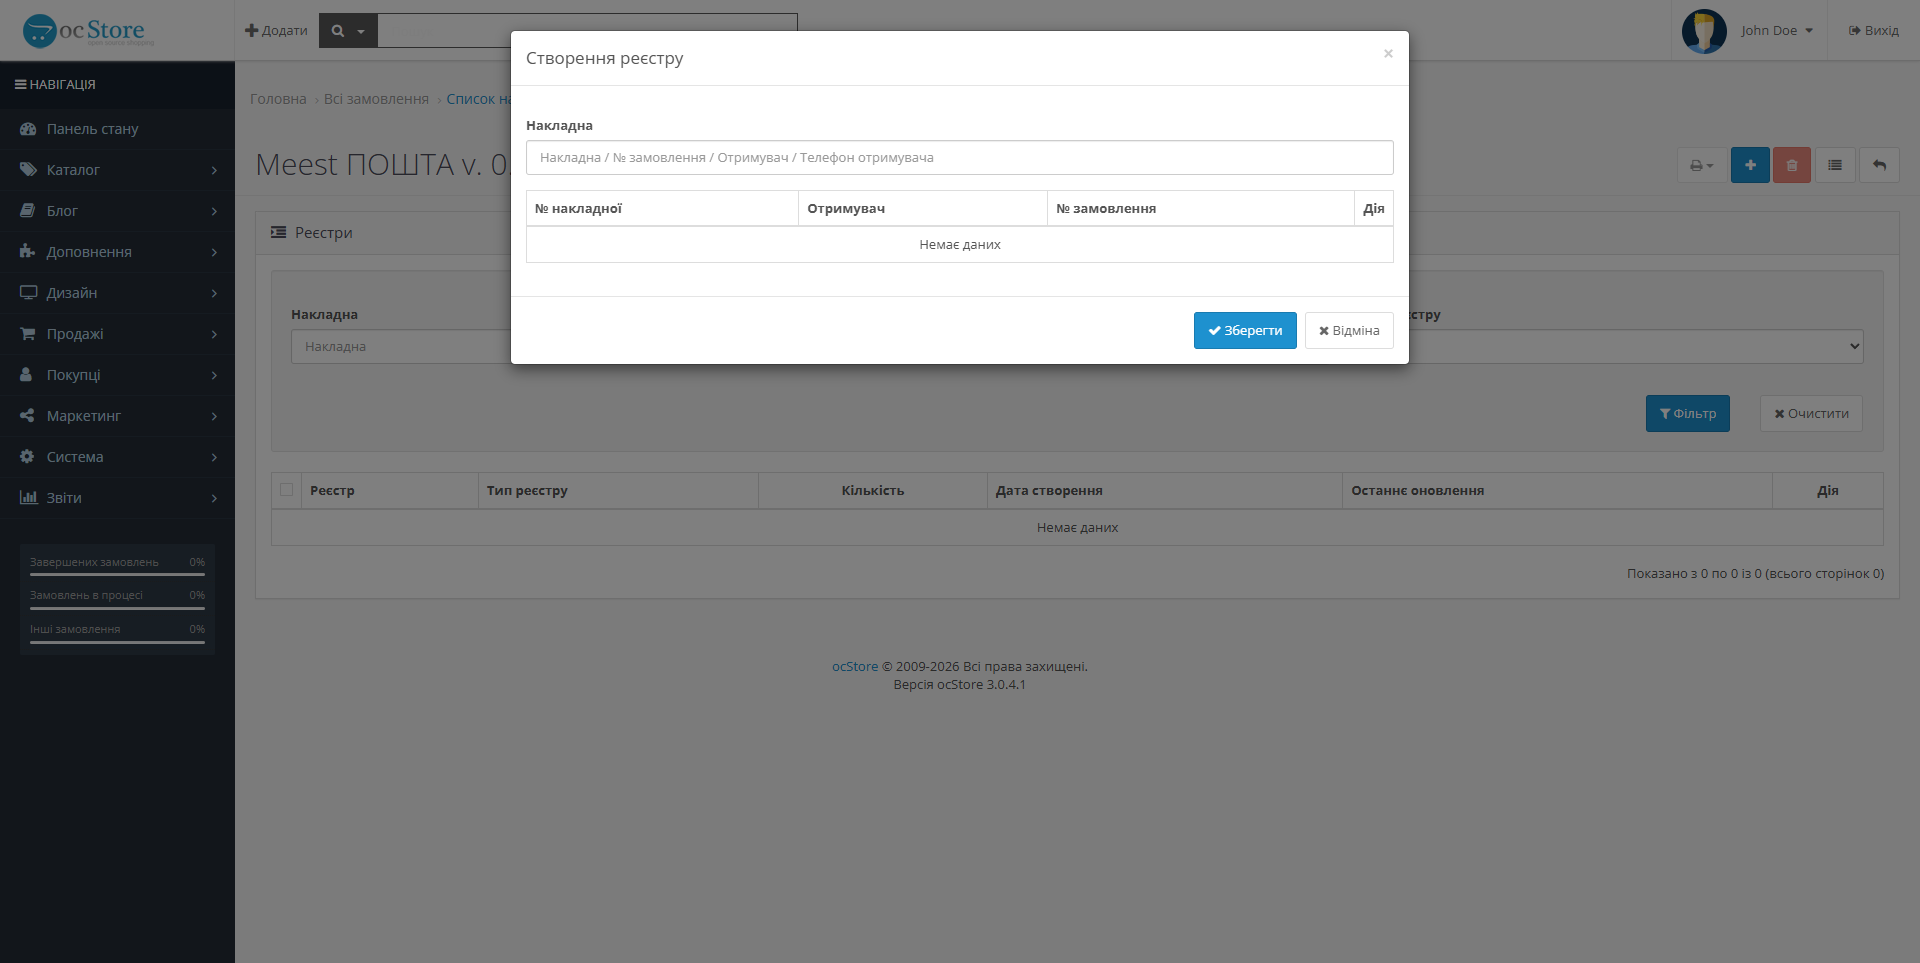Viewport: 1920px width, 963px height.
Task: Close the Створення реєстру dialog
Action: point(1388,54)
